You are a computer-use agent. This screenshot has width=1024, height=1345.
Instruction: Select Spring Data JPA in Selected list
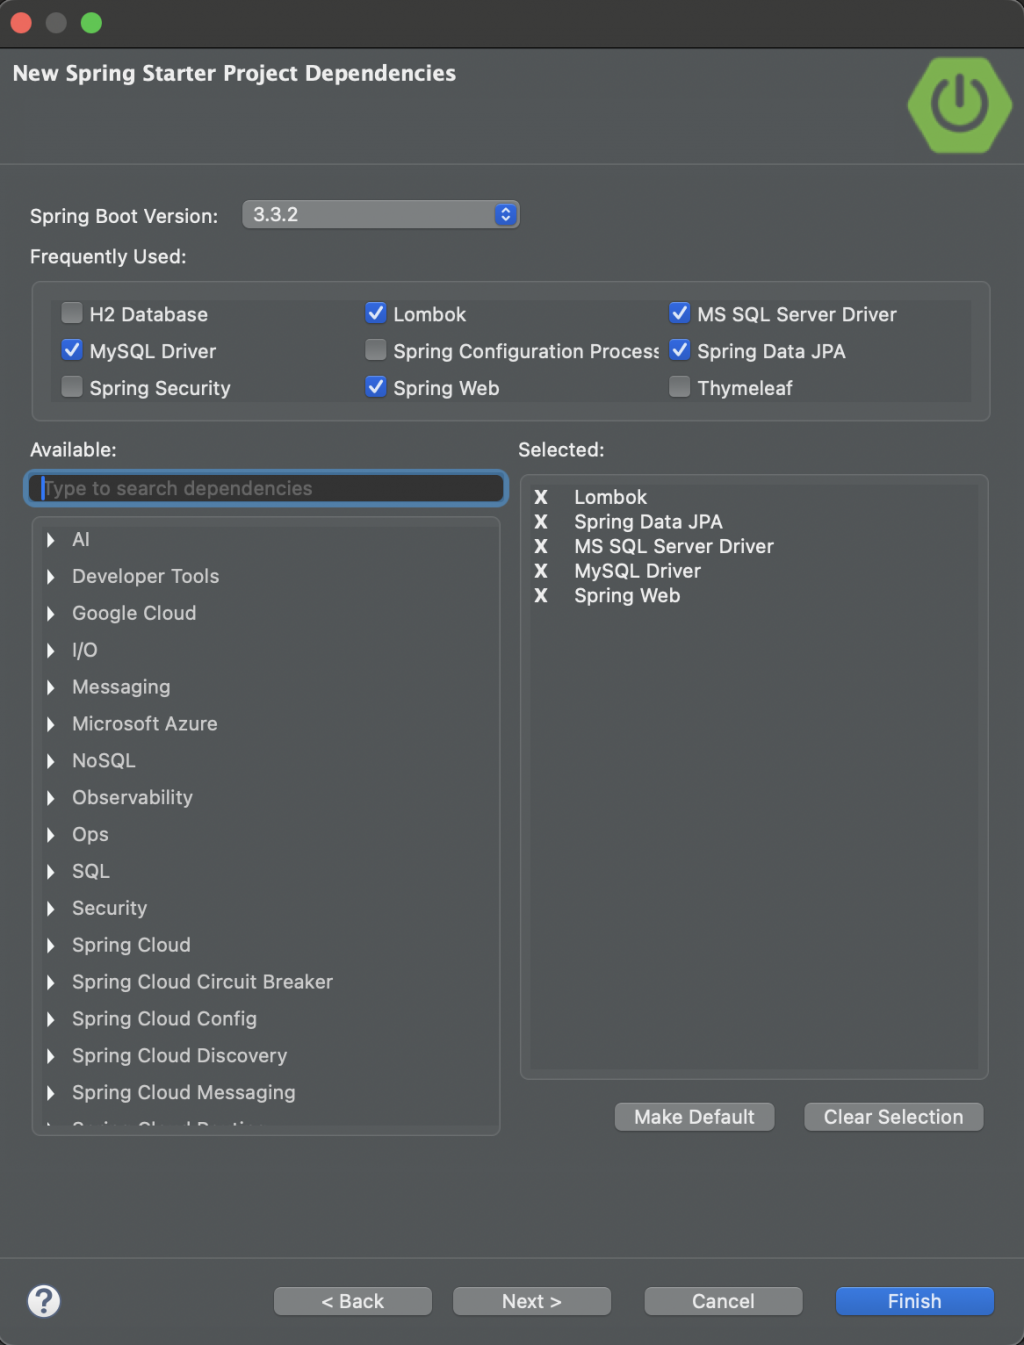coord(648,522)
